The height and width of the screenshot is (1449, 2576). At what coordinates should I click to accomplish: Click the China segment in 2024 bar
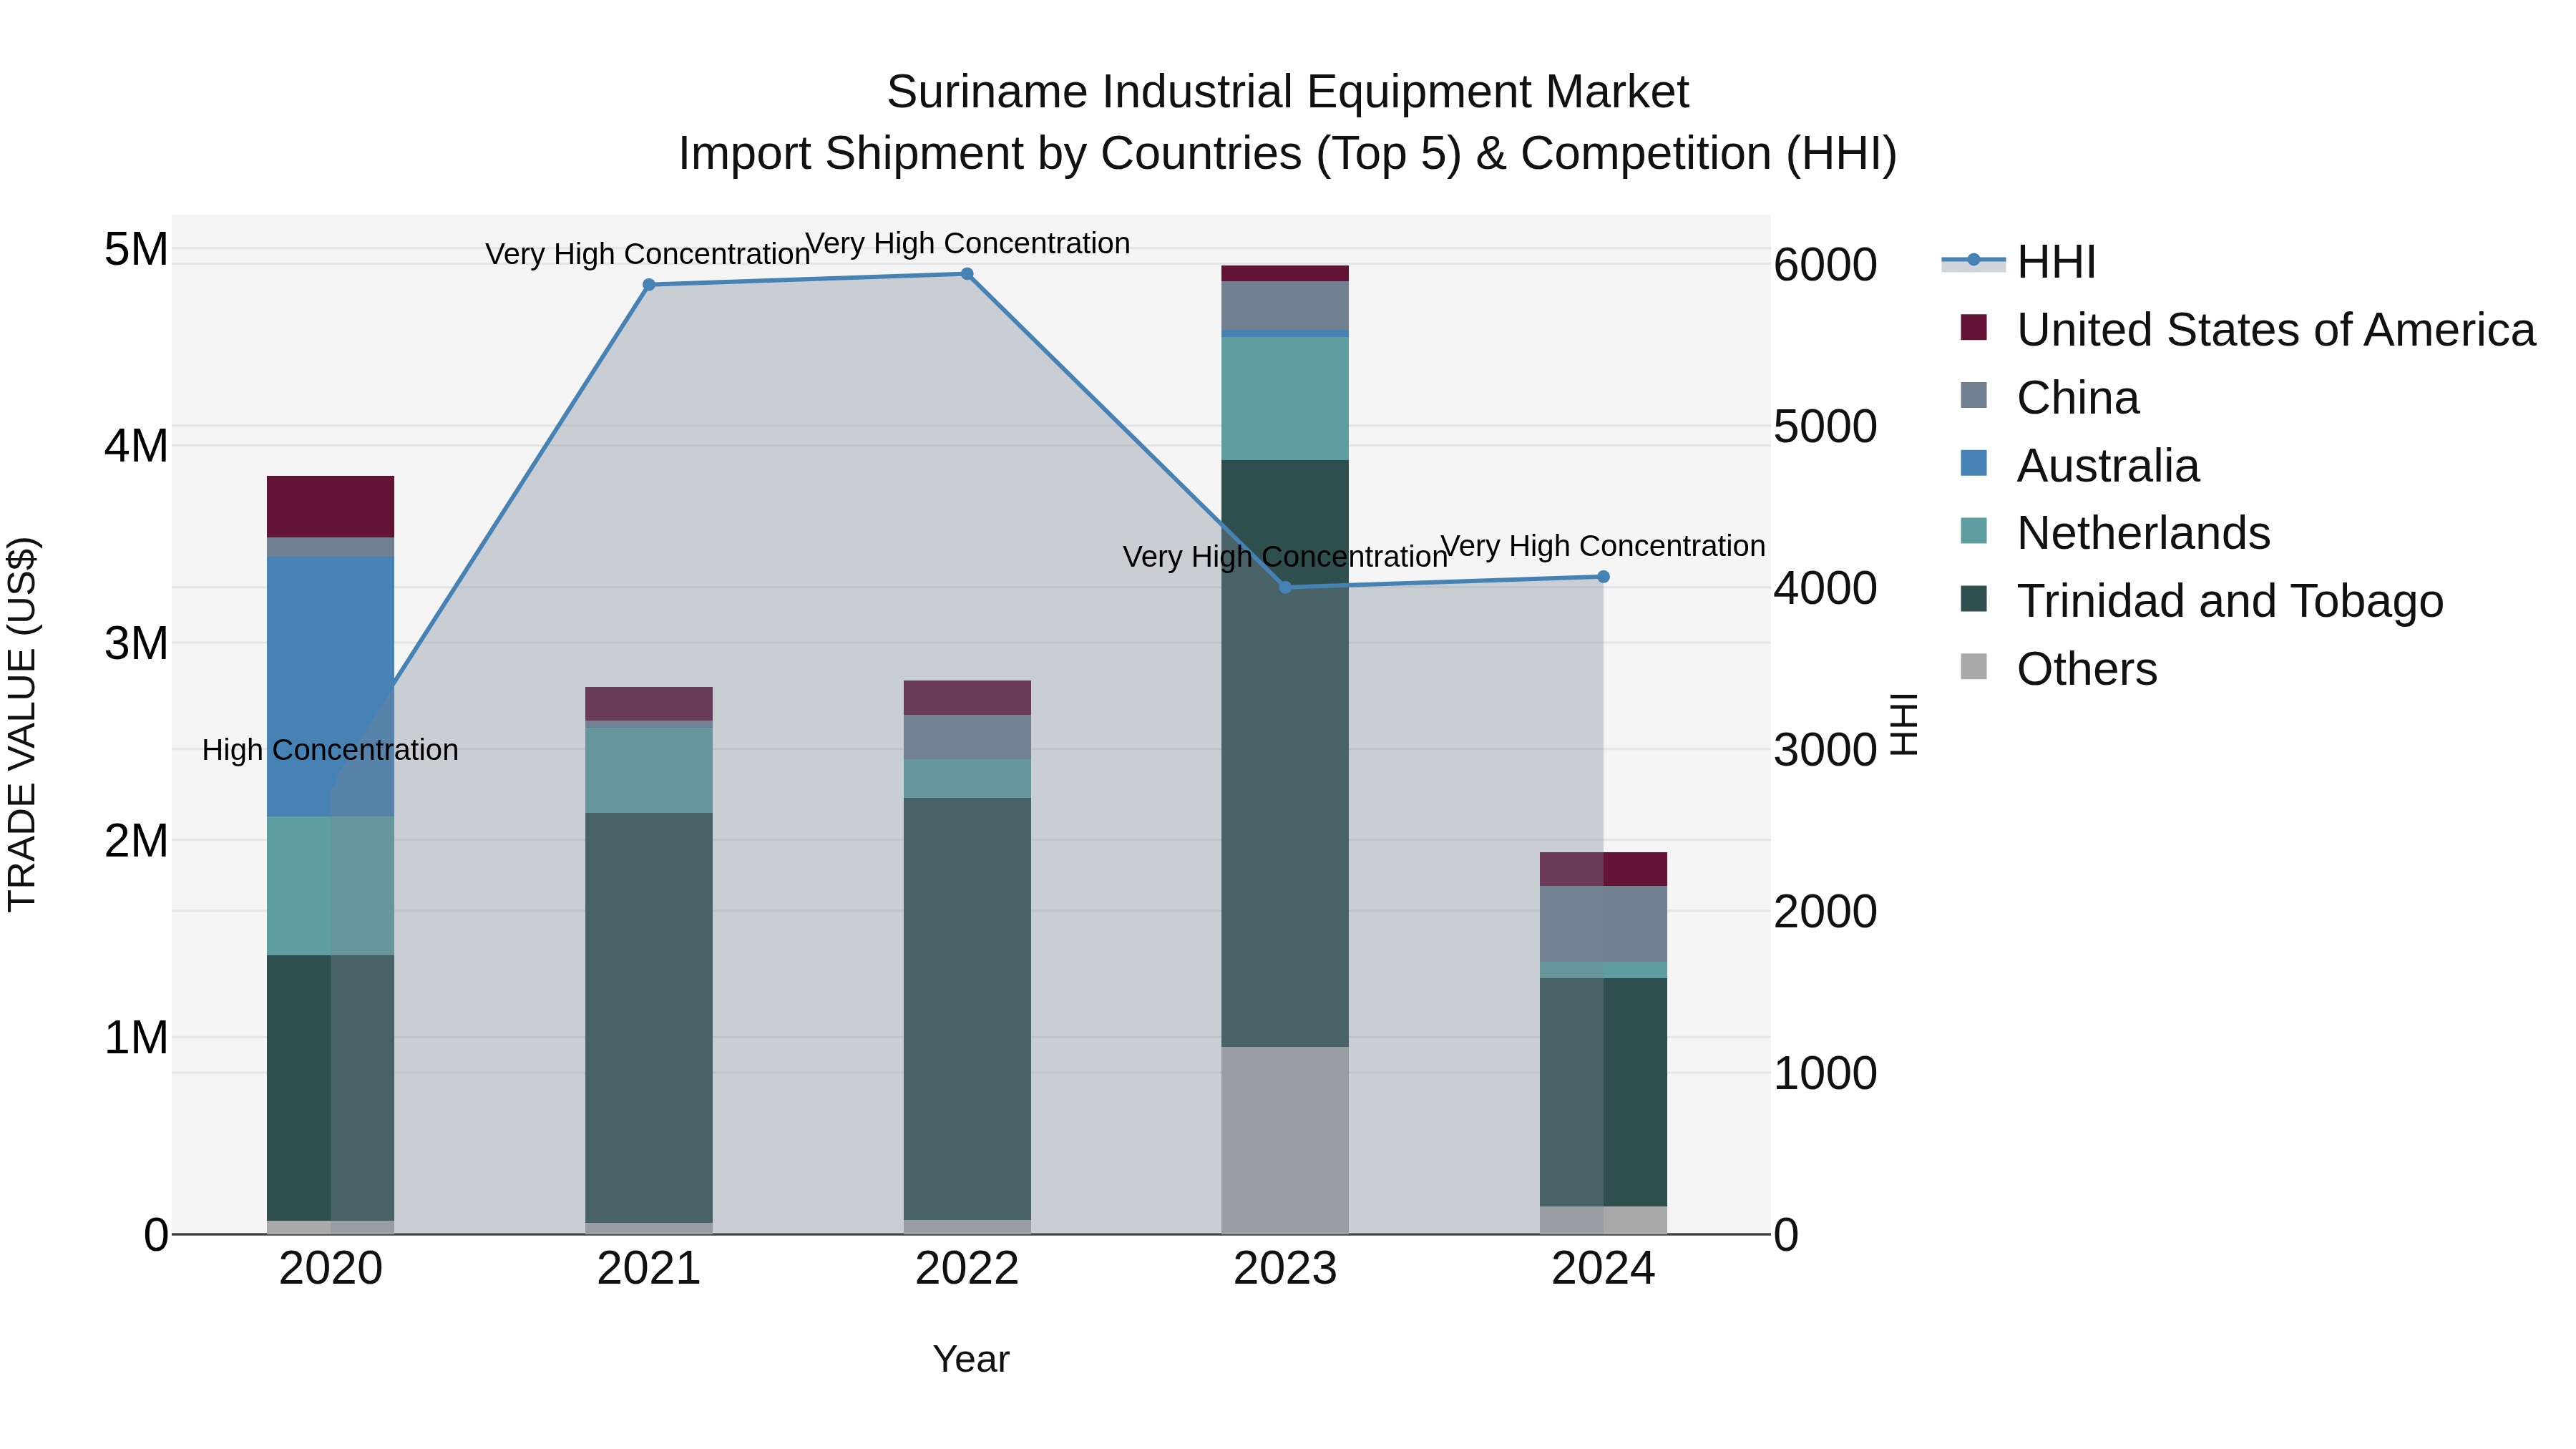pyautogui.click(x=1603, y=924)
